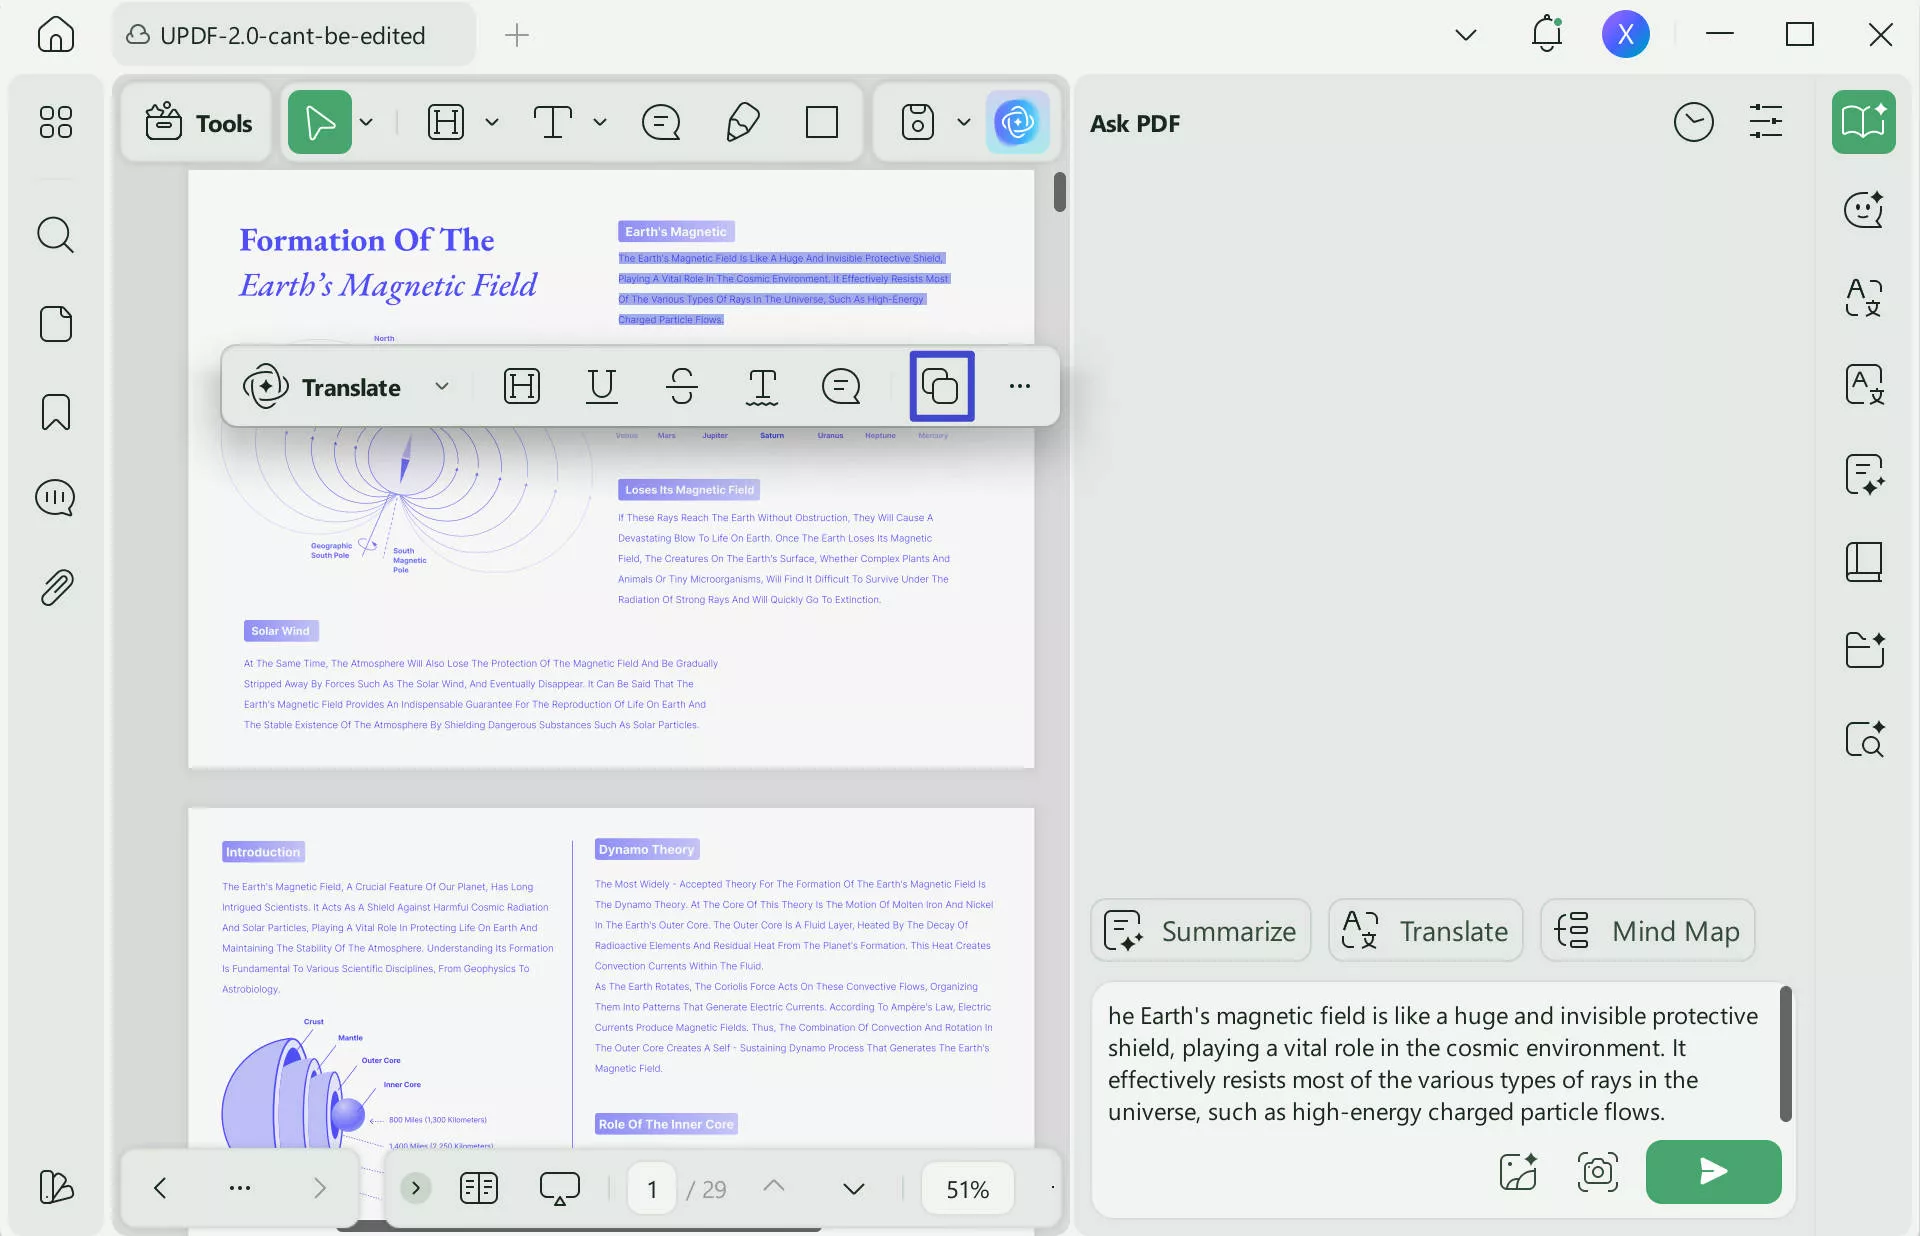This screenshot has width=1920, height=1236.
Task: Switch to the UPDF-2.0-cant-be-edited tab
Action: pos(290,34)
